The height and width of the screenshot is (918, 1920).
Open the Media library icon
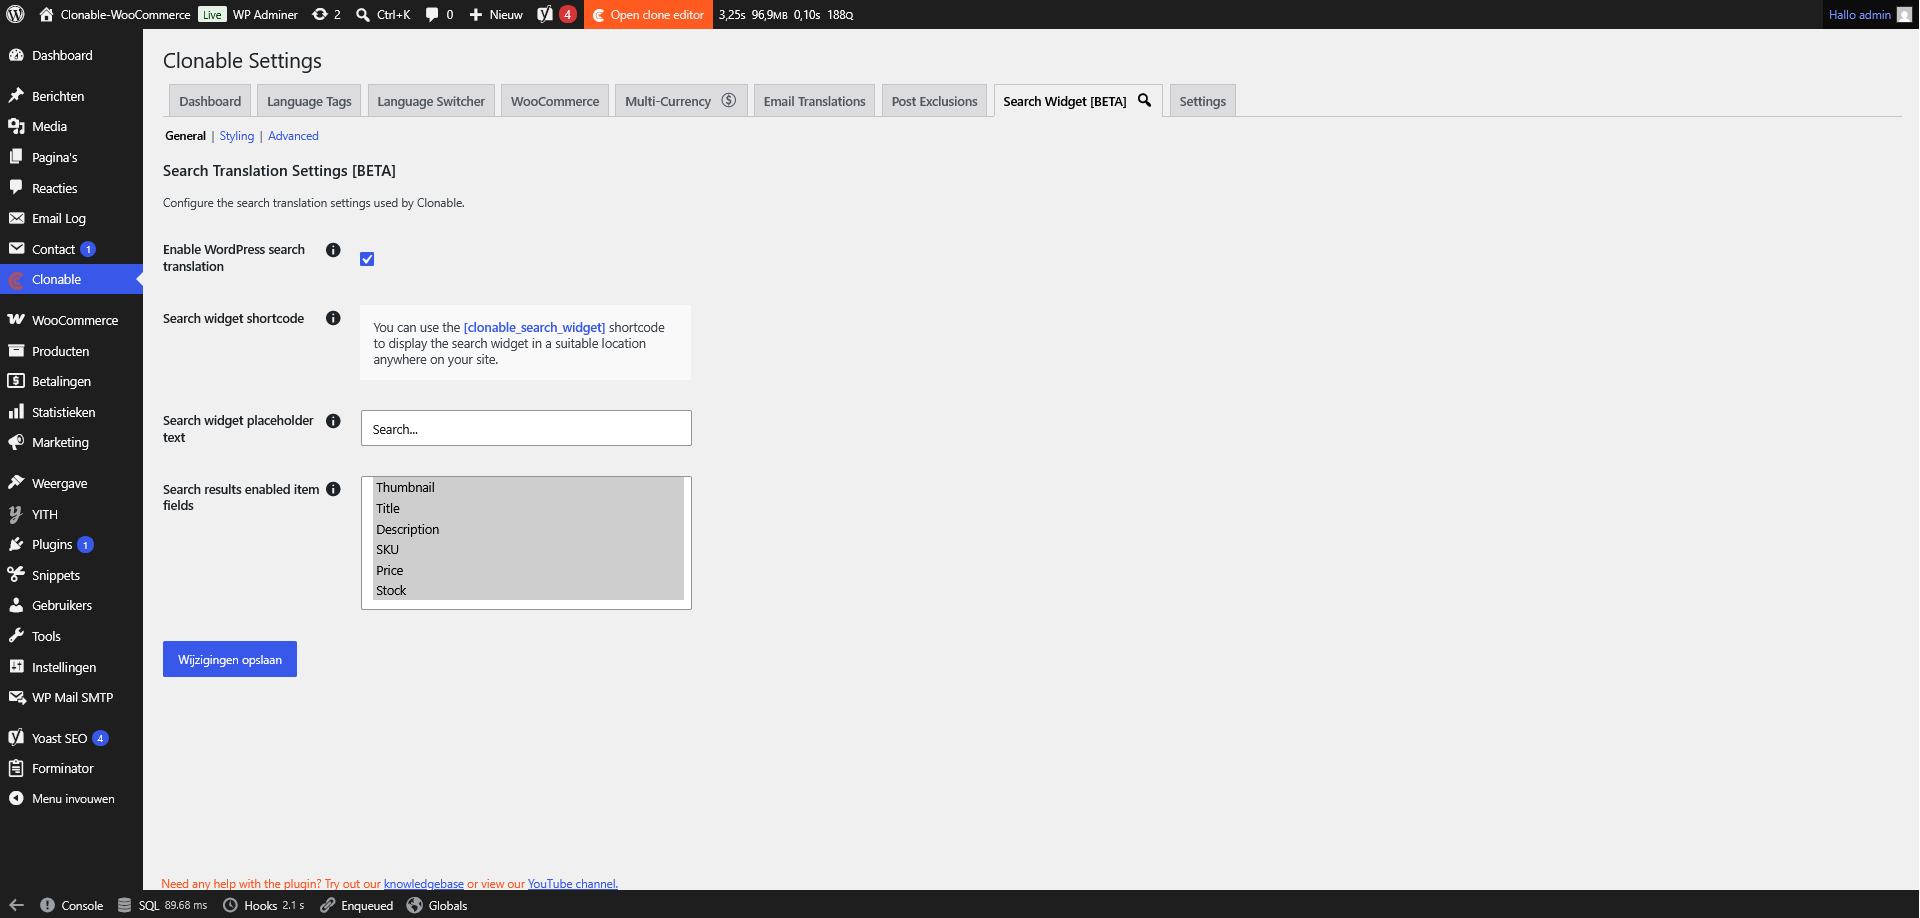tap(16, 126)
